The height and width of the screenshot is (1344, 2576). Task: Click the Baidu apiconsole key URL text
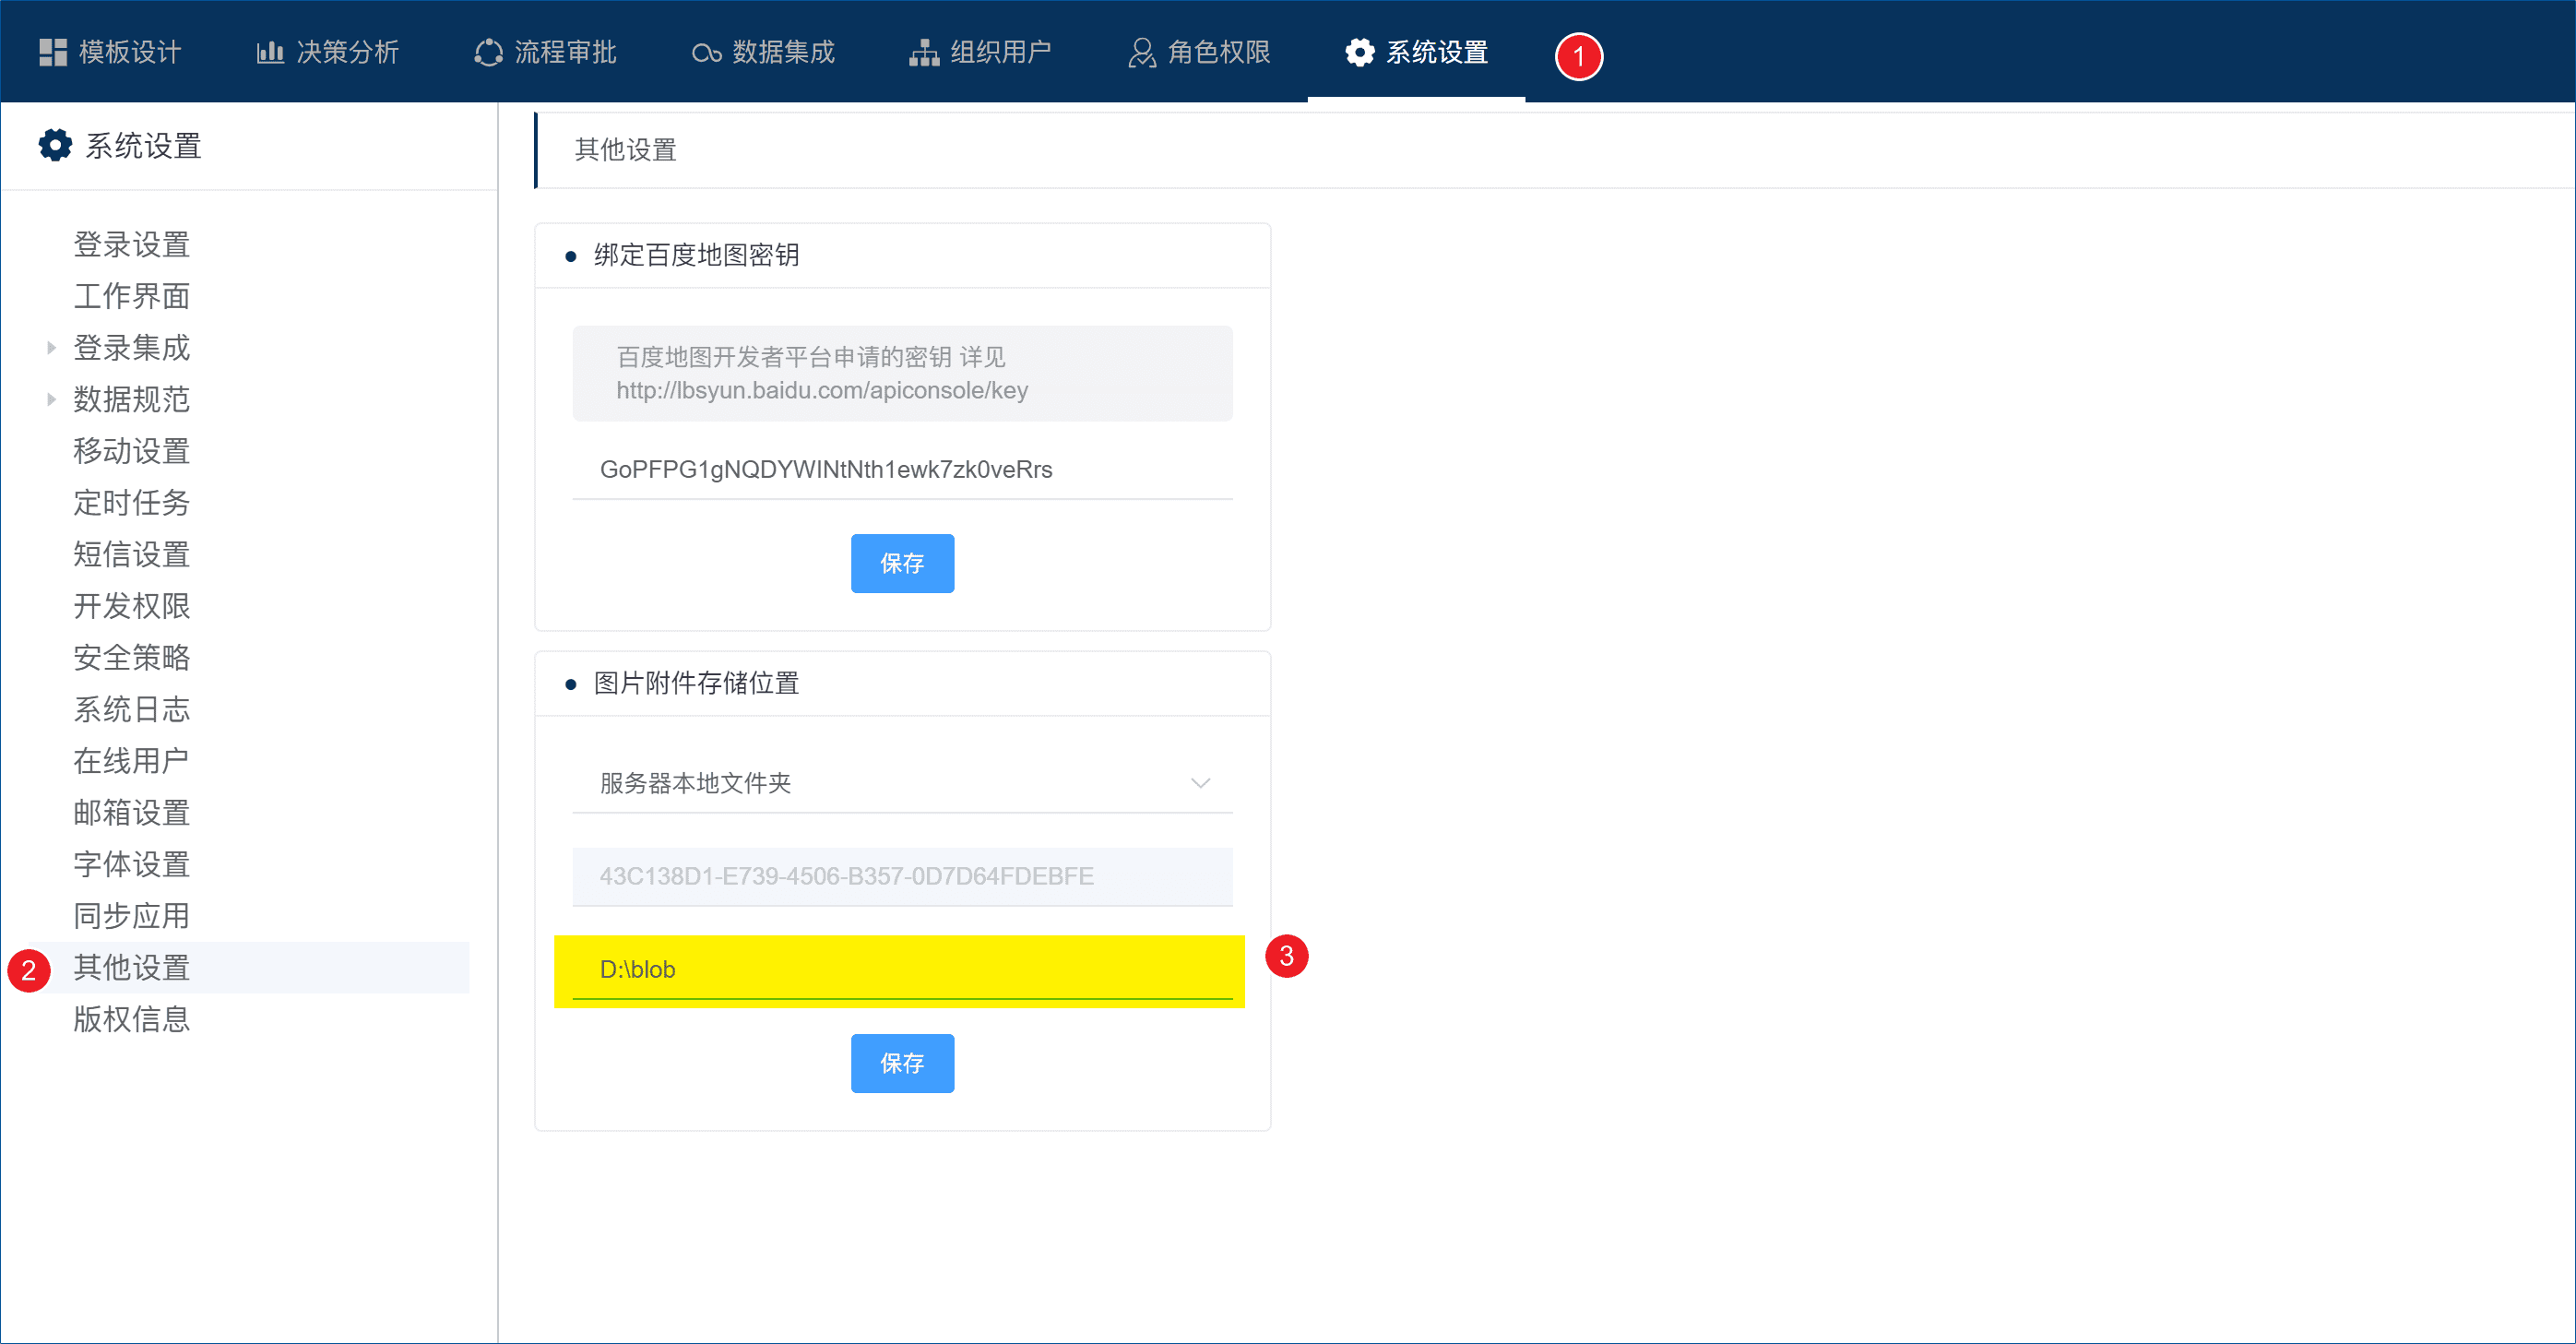[x=822, y=391]
